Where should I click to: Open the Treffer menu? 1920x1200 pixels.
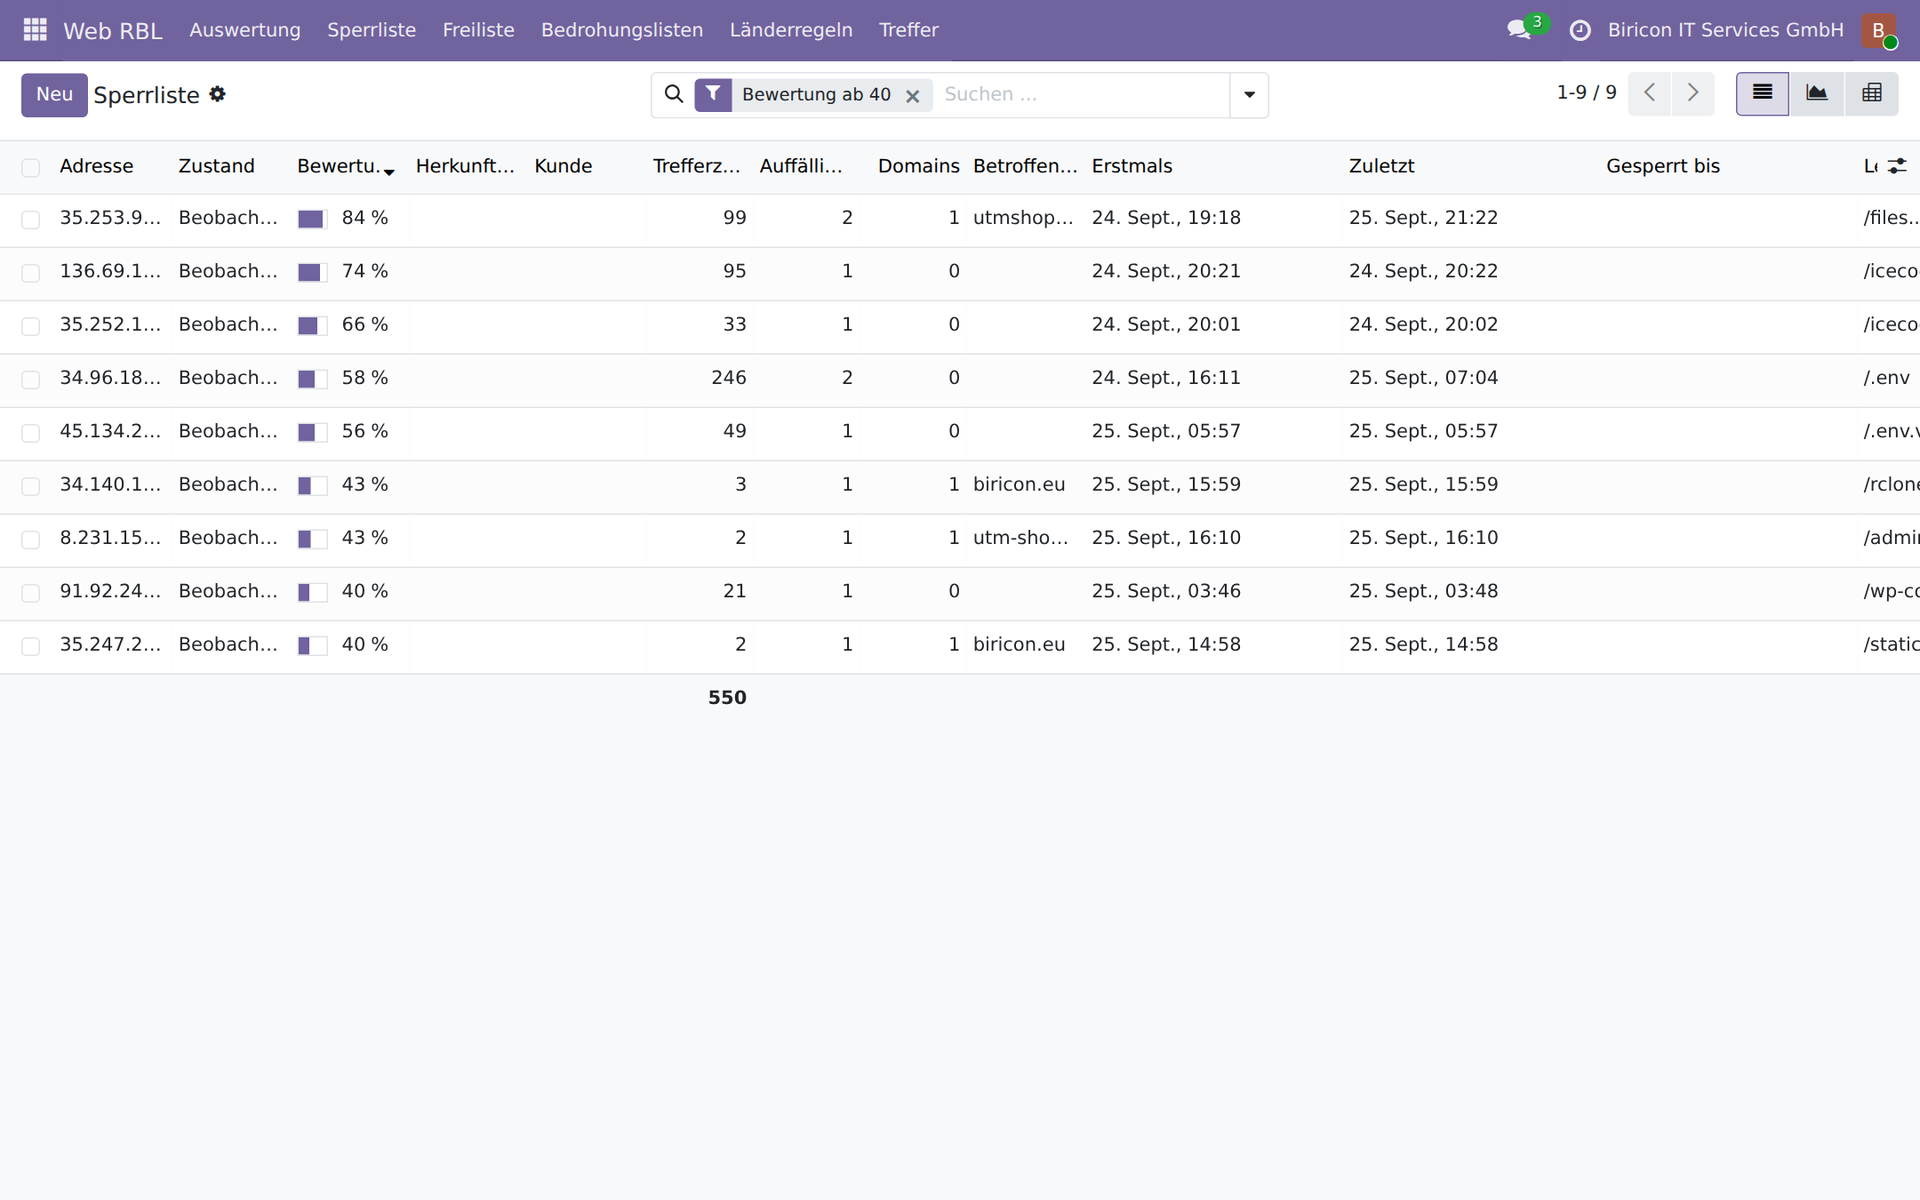[908, 30]
